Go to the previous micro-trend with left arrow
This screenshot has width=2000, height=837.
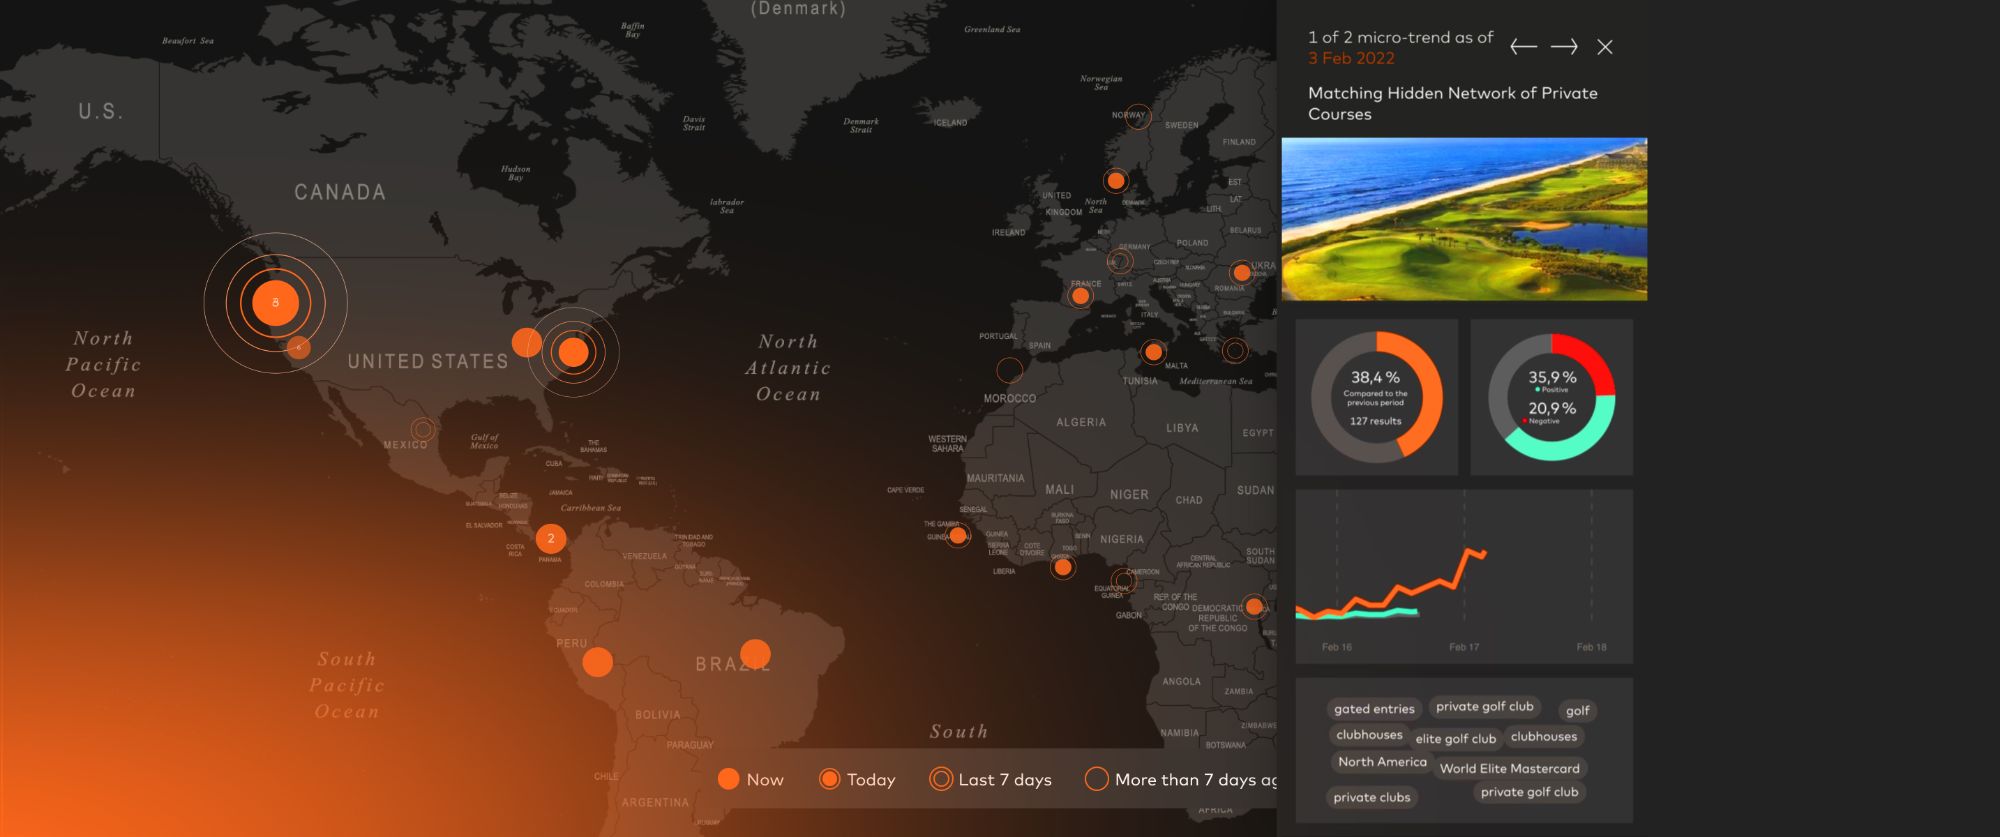coord(1523,47)
